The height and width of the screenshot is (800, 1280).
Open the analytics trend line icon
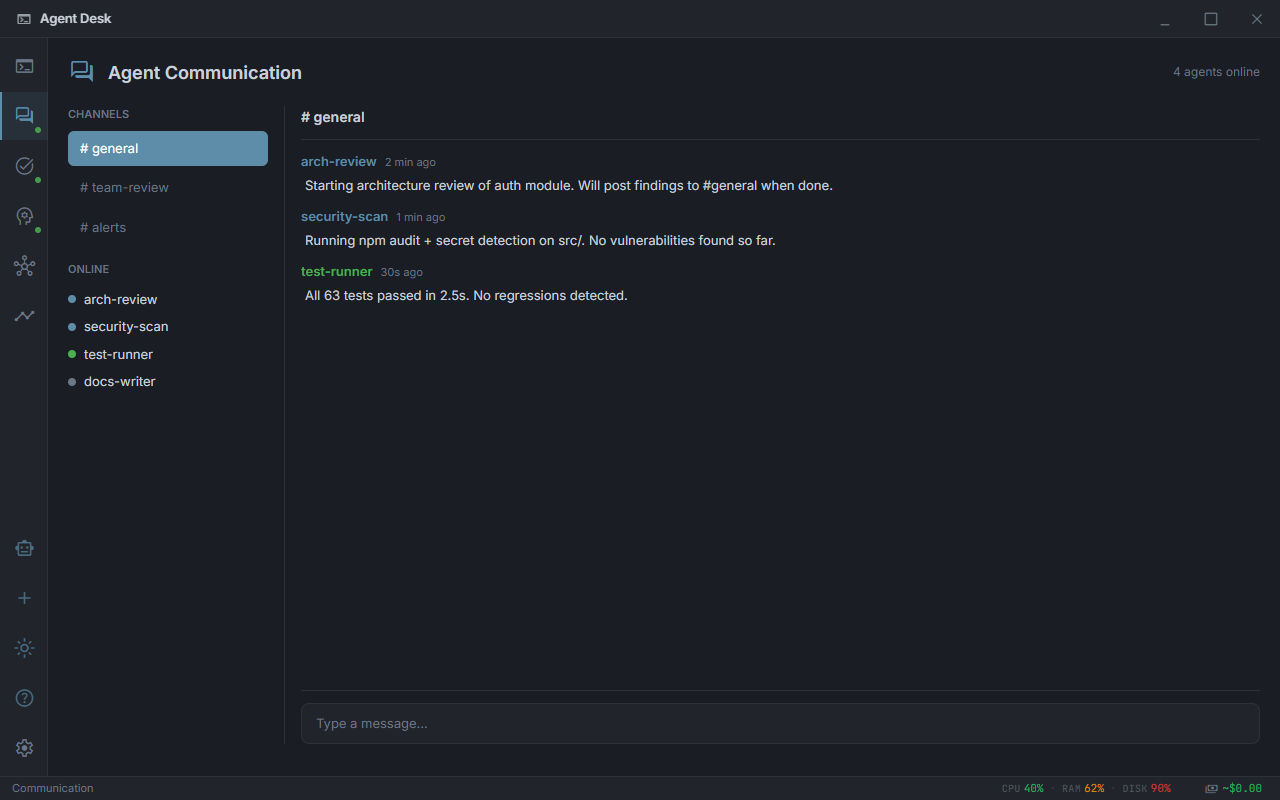tap(24, 316)
